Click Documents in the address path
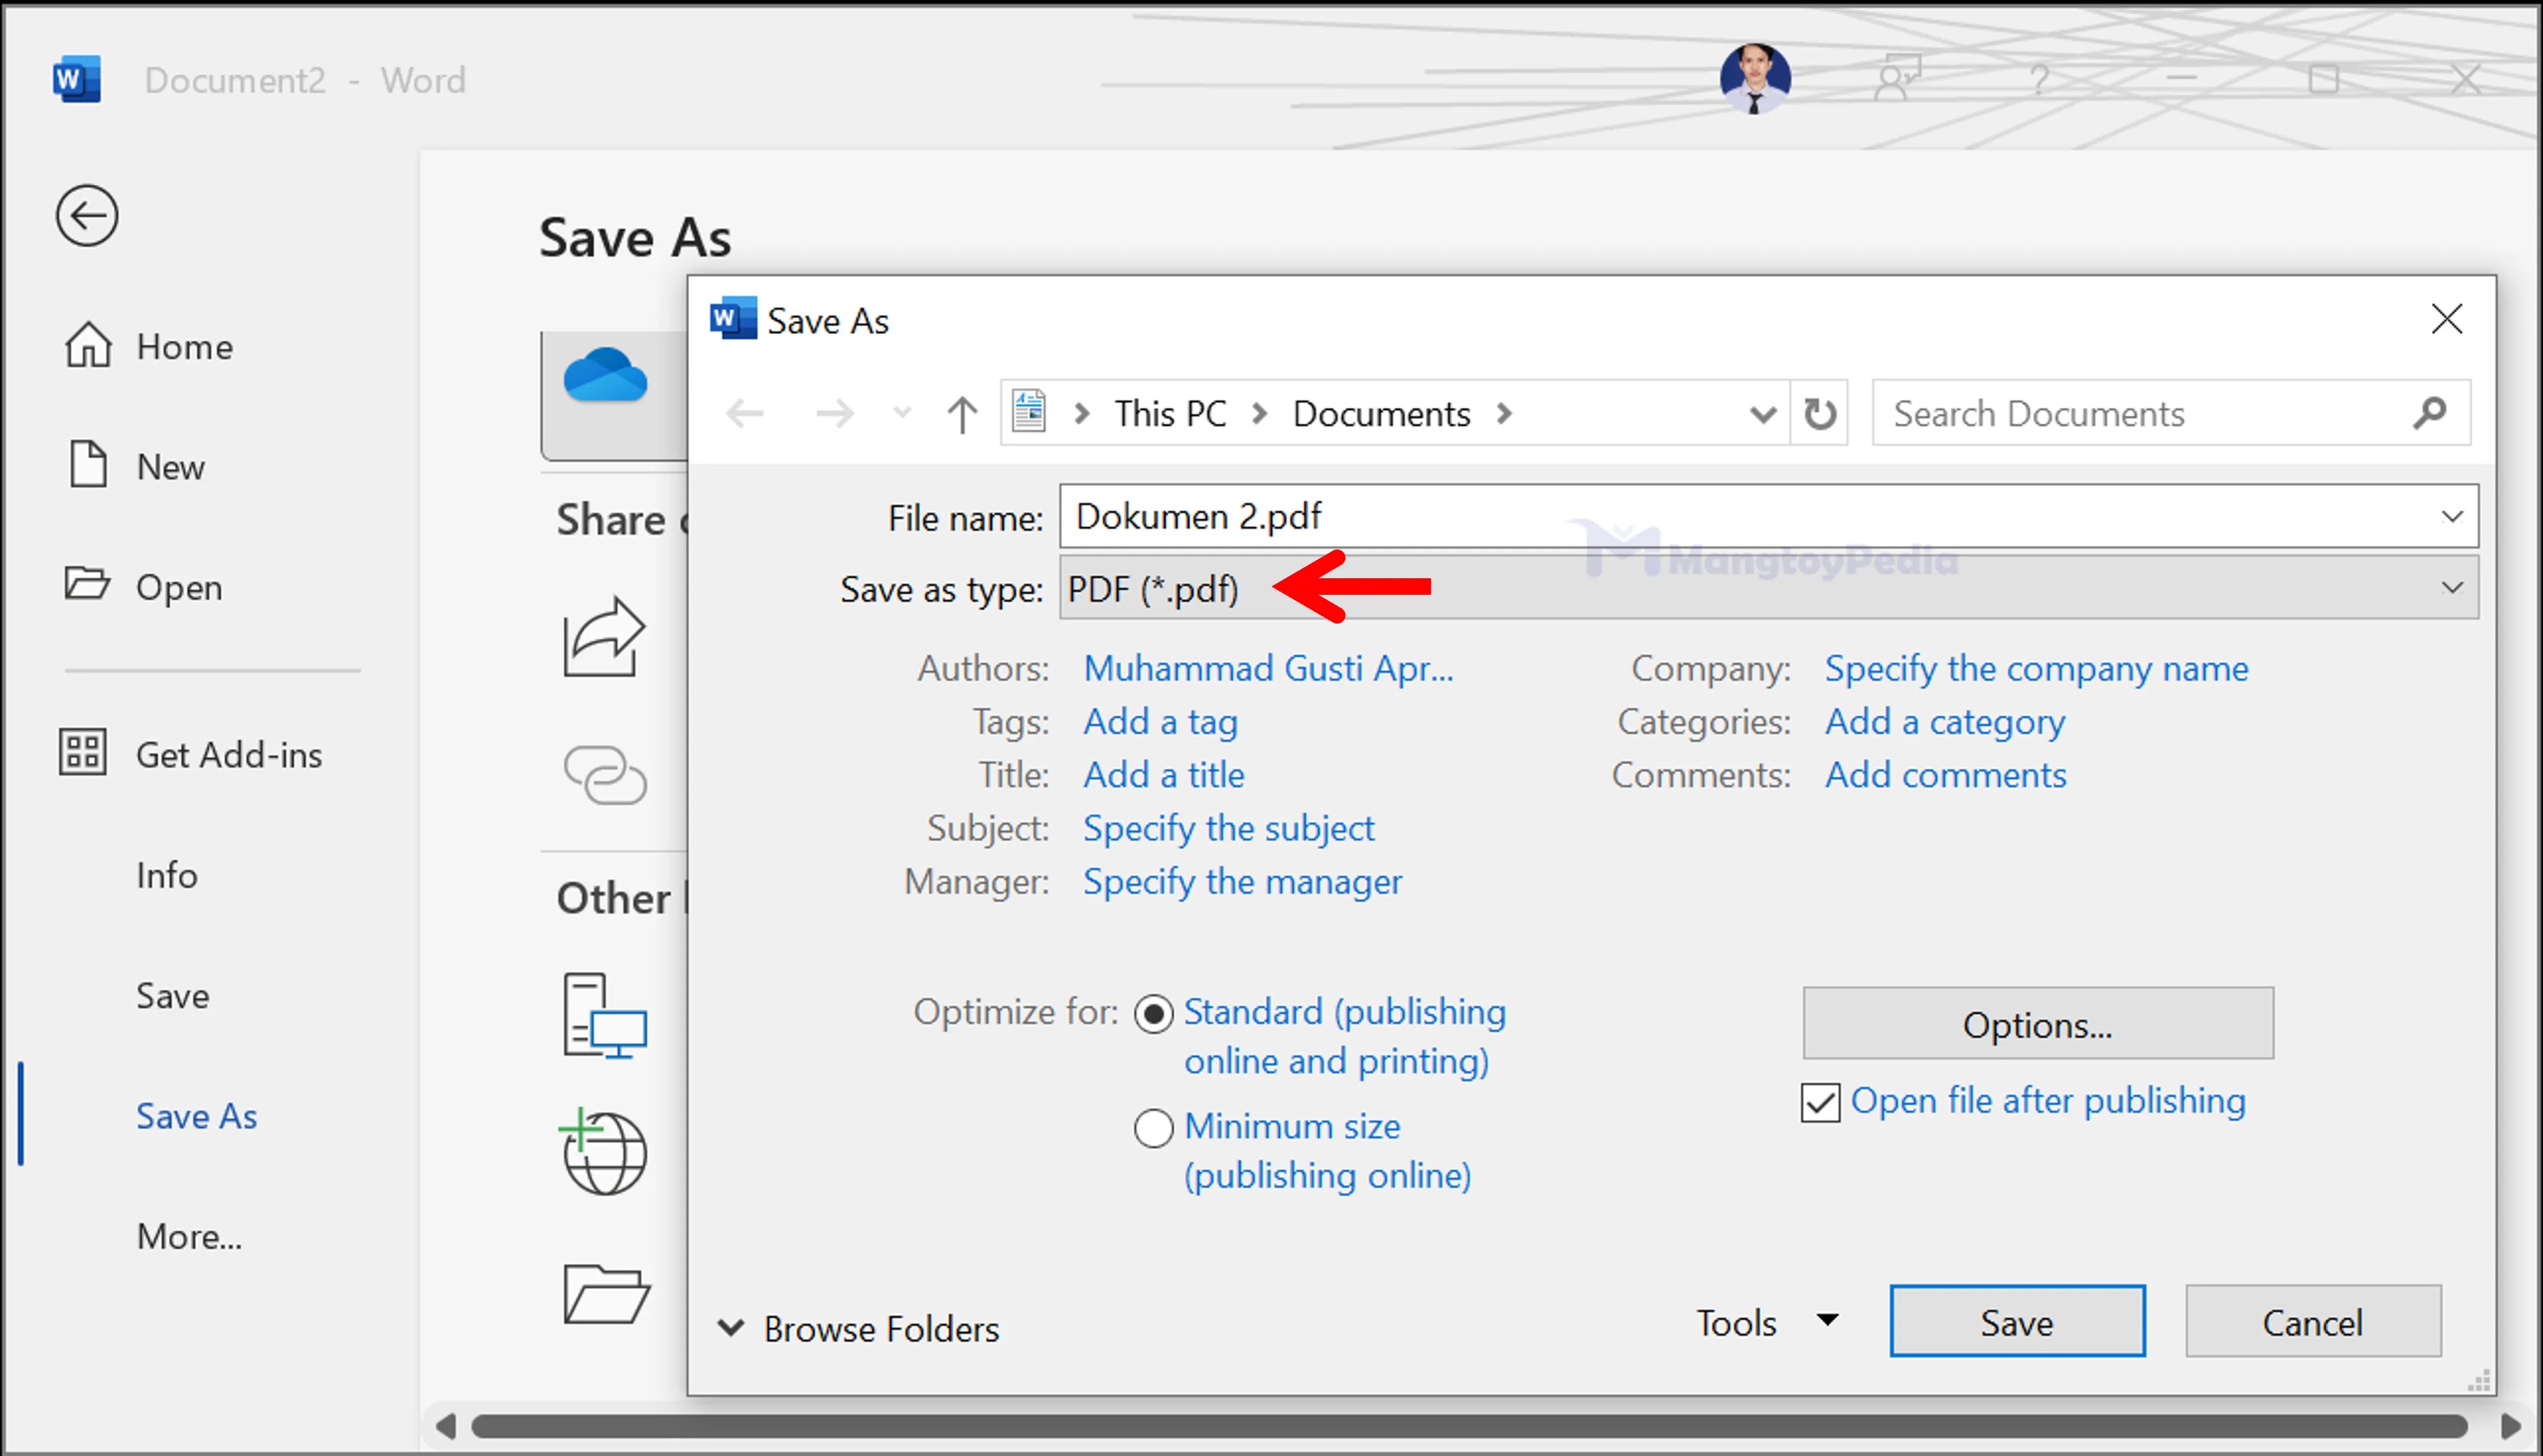The image size is (2543, 1456). (x=1381, y=413)
